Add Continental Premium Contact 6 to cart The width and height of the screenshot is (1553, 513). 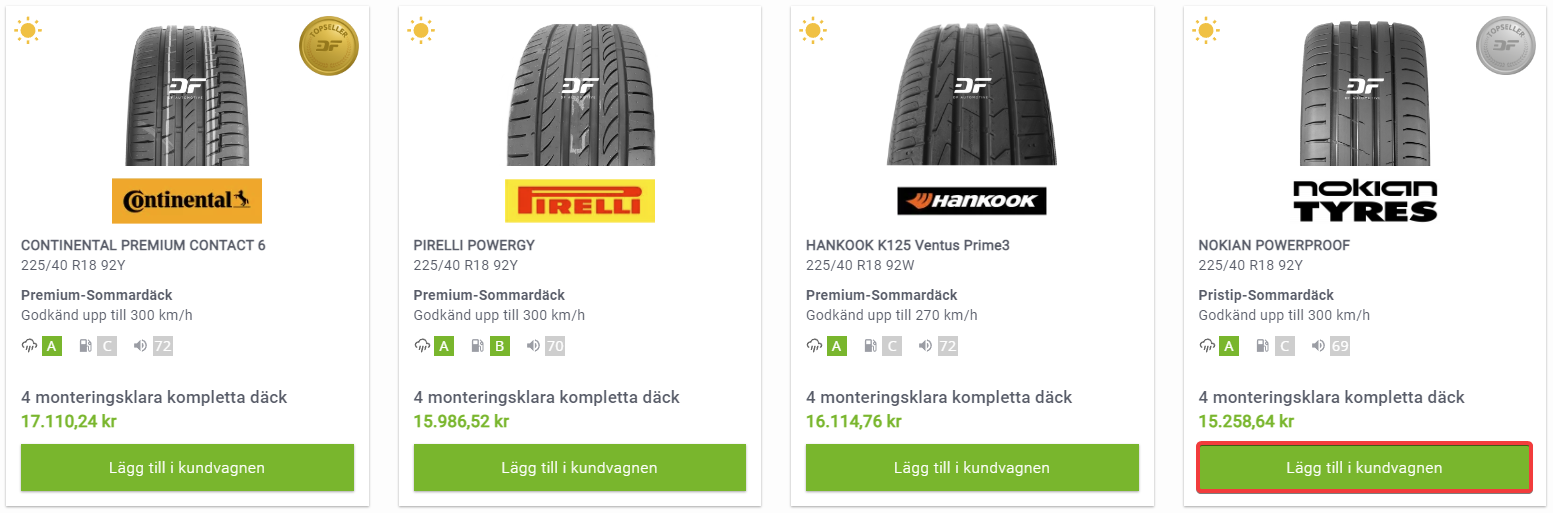click(x=187, y=467)
